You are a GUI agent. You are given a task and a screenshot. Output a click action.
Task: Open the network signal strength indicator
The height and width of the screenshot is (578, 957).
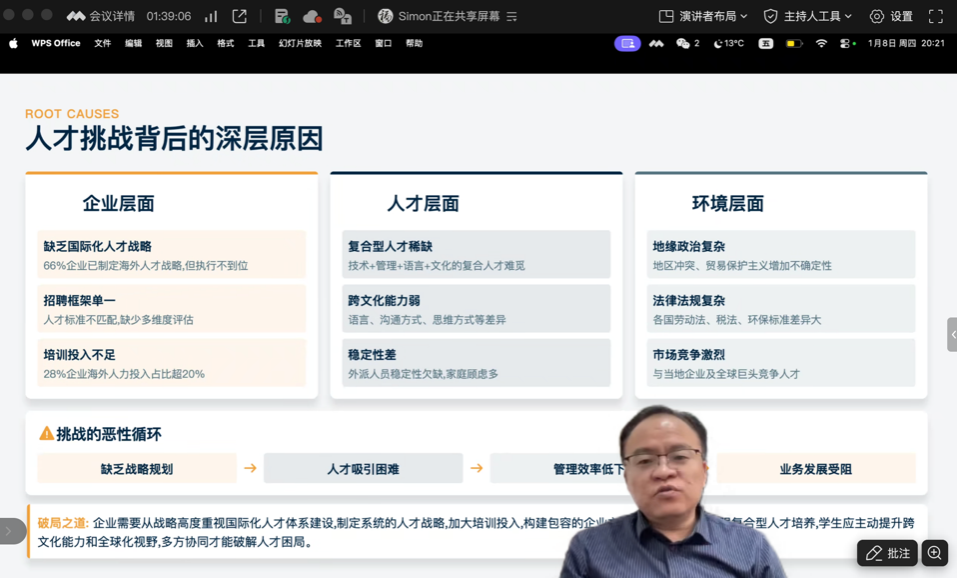(x=211, y=16)
